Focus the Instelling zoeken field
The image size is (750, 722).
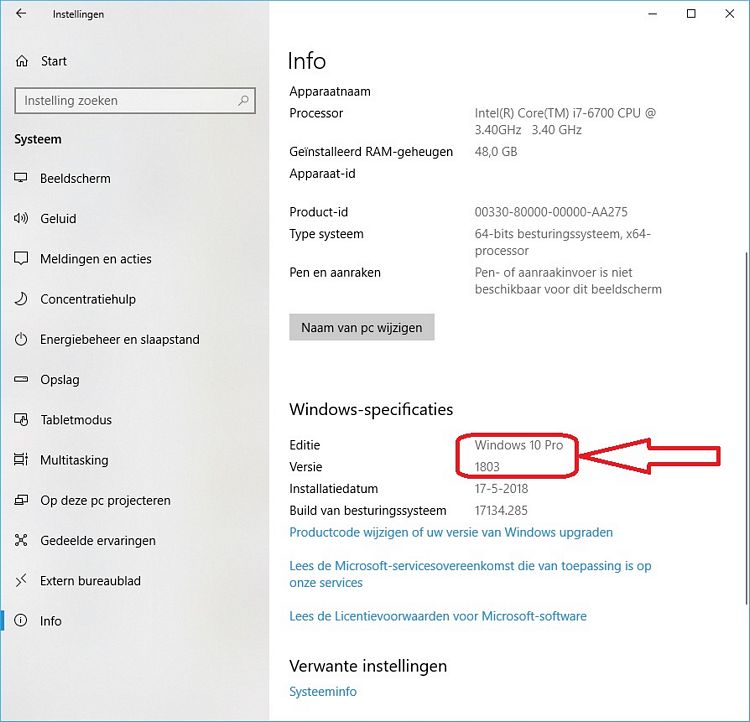[135, 100]
